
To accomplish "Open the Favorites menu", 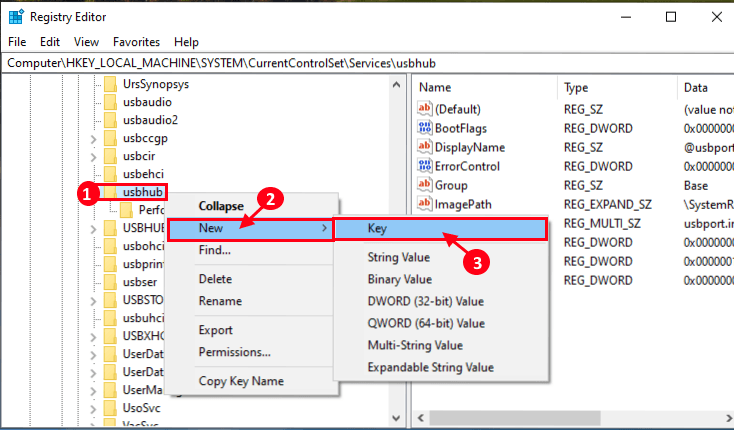I will [x=136, y=42].
